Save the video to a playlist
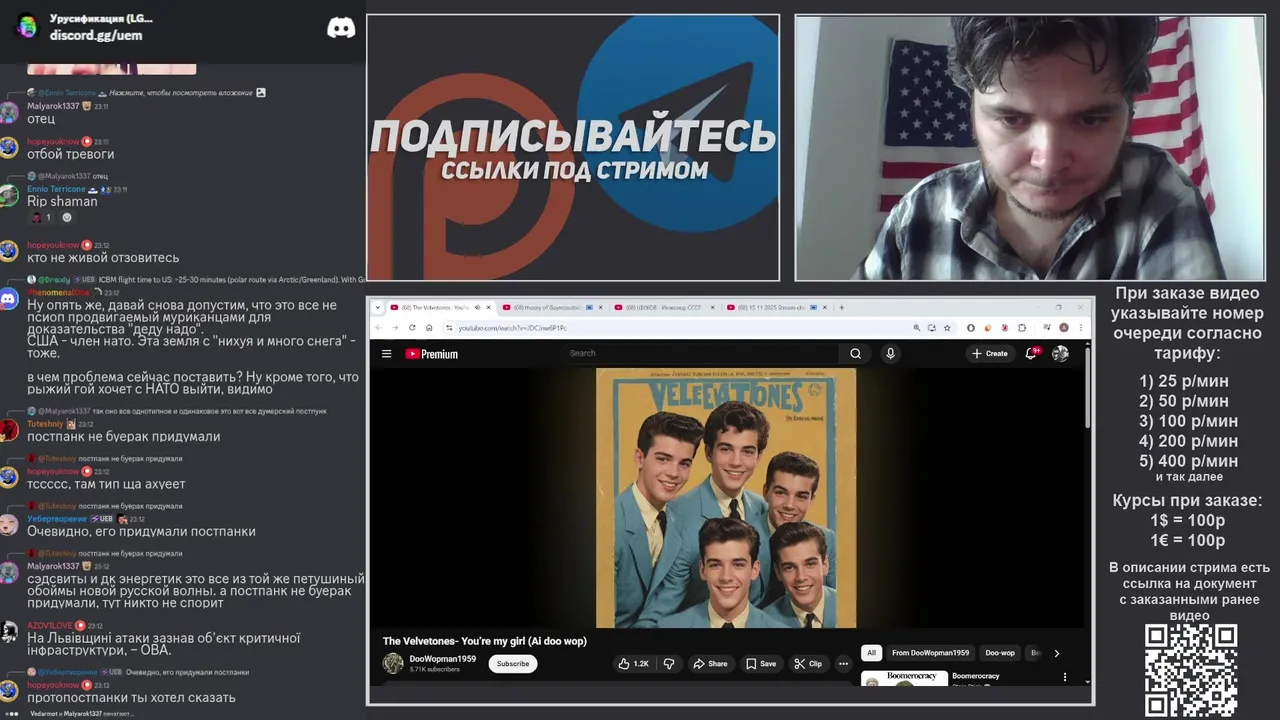Screen dimensions: 1280x720 tap(760, 663)
